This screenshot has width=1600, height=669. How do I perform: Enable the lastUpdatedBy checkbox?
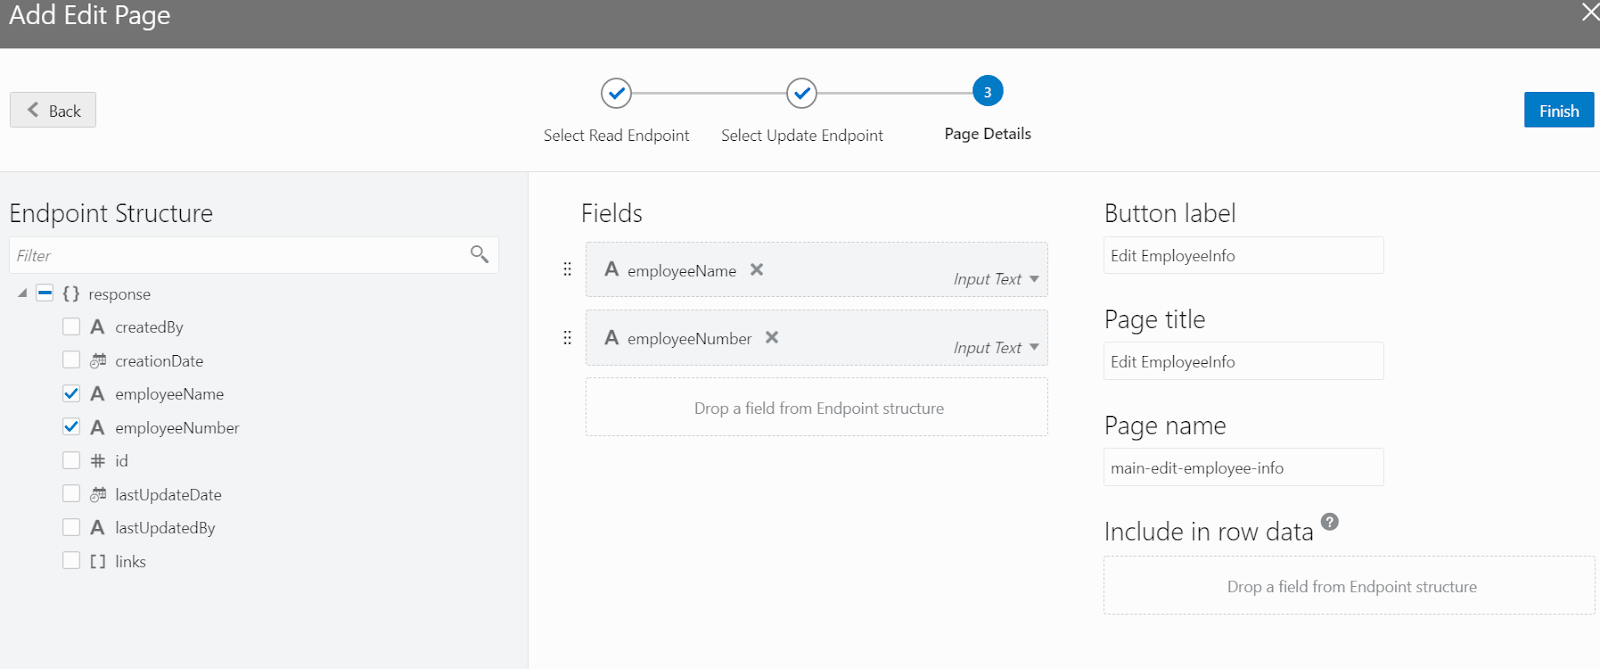point(71,527)
